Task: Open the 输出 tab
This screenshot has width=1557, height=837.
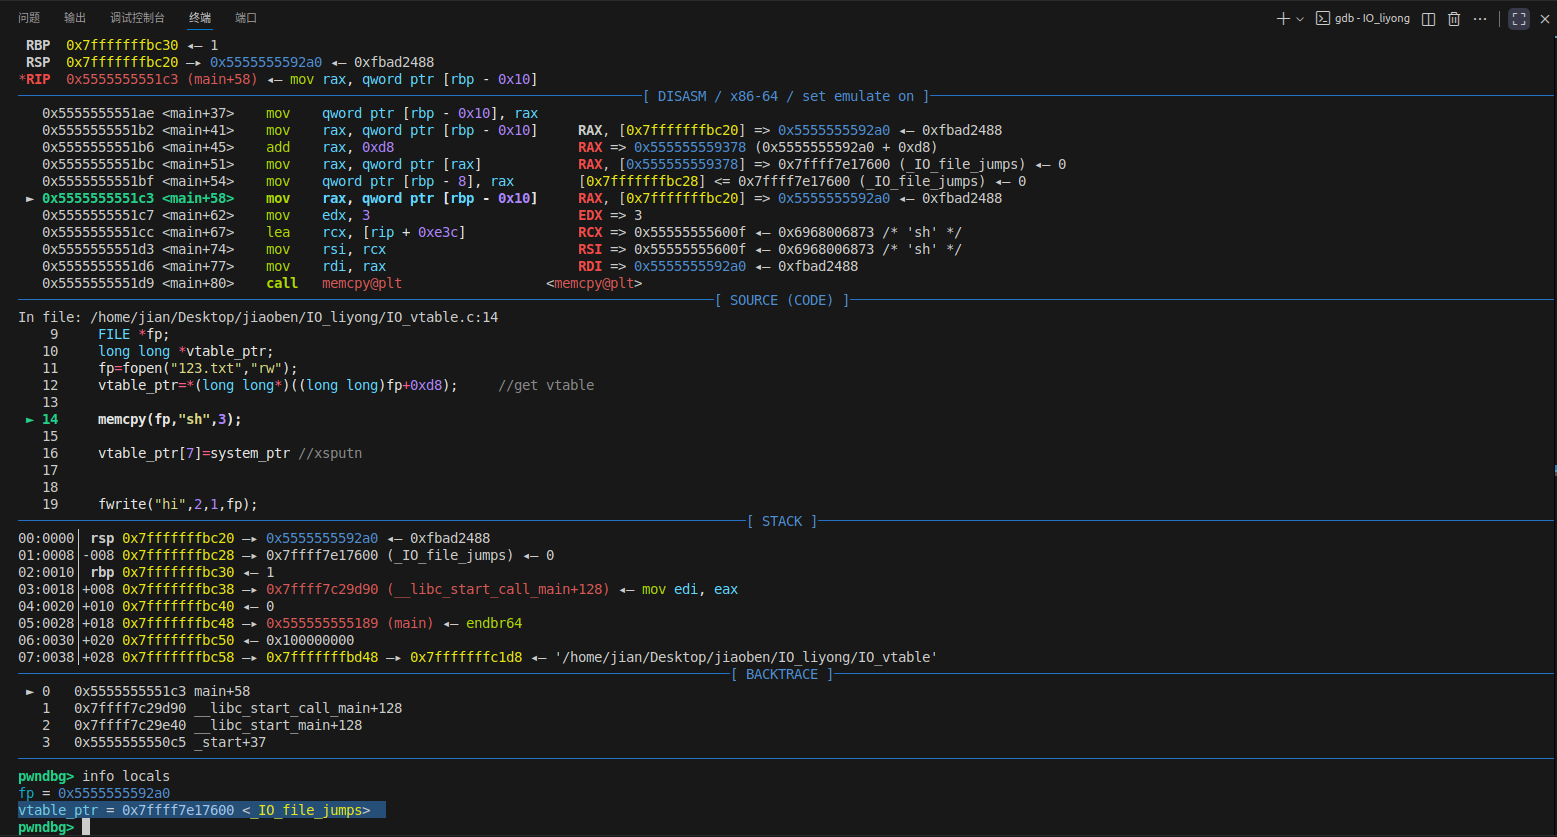Action: (75, 18)
